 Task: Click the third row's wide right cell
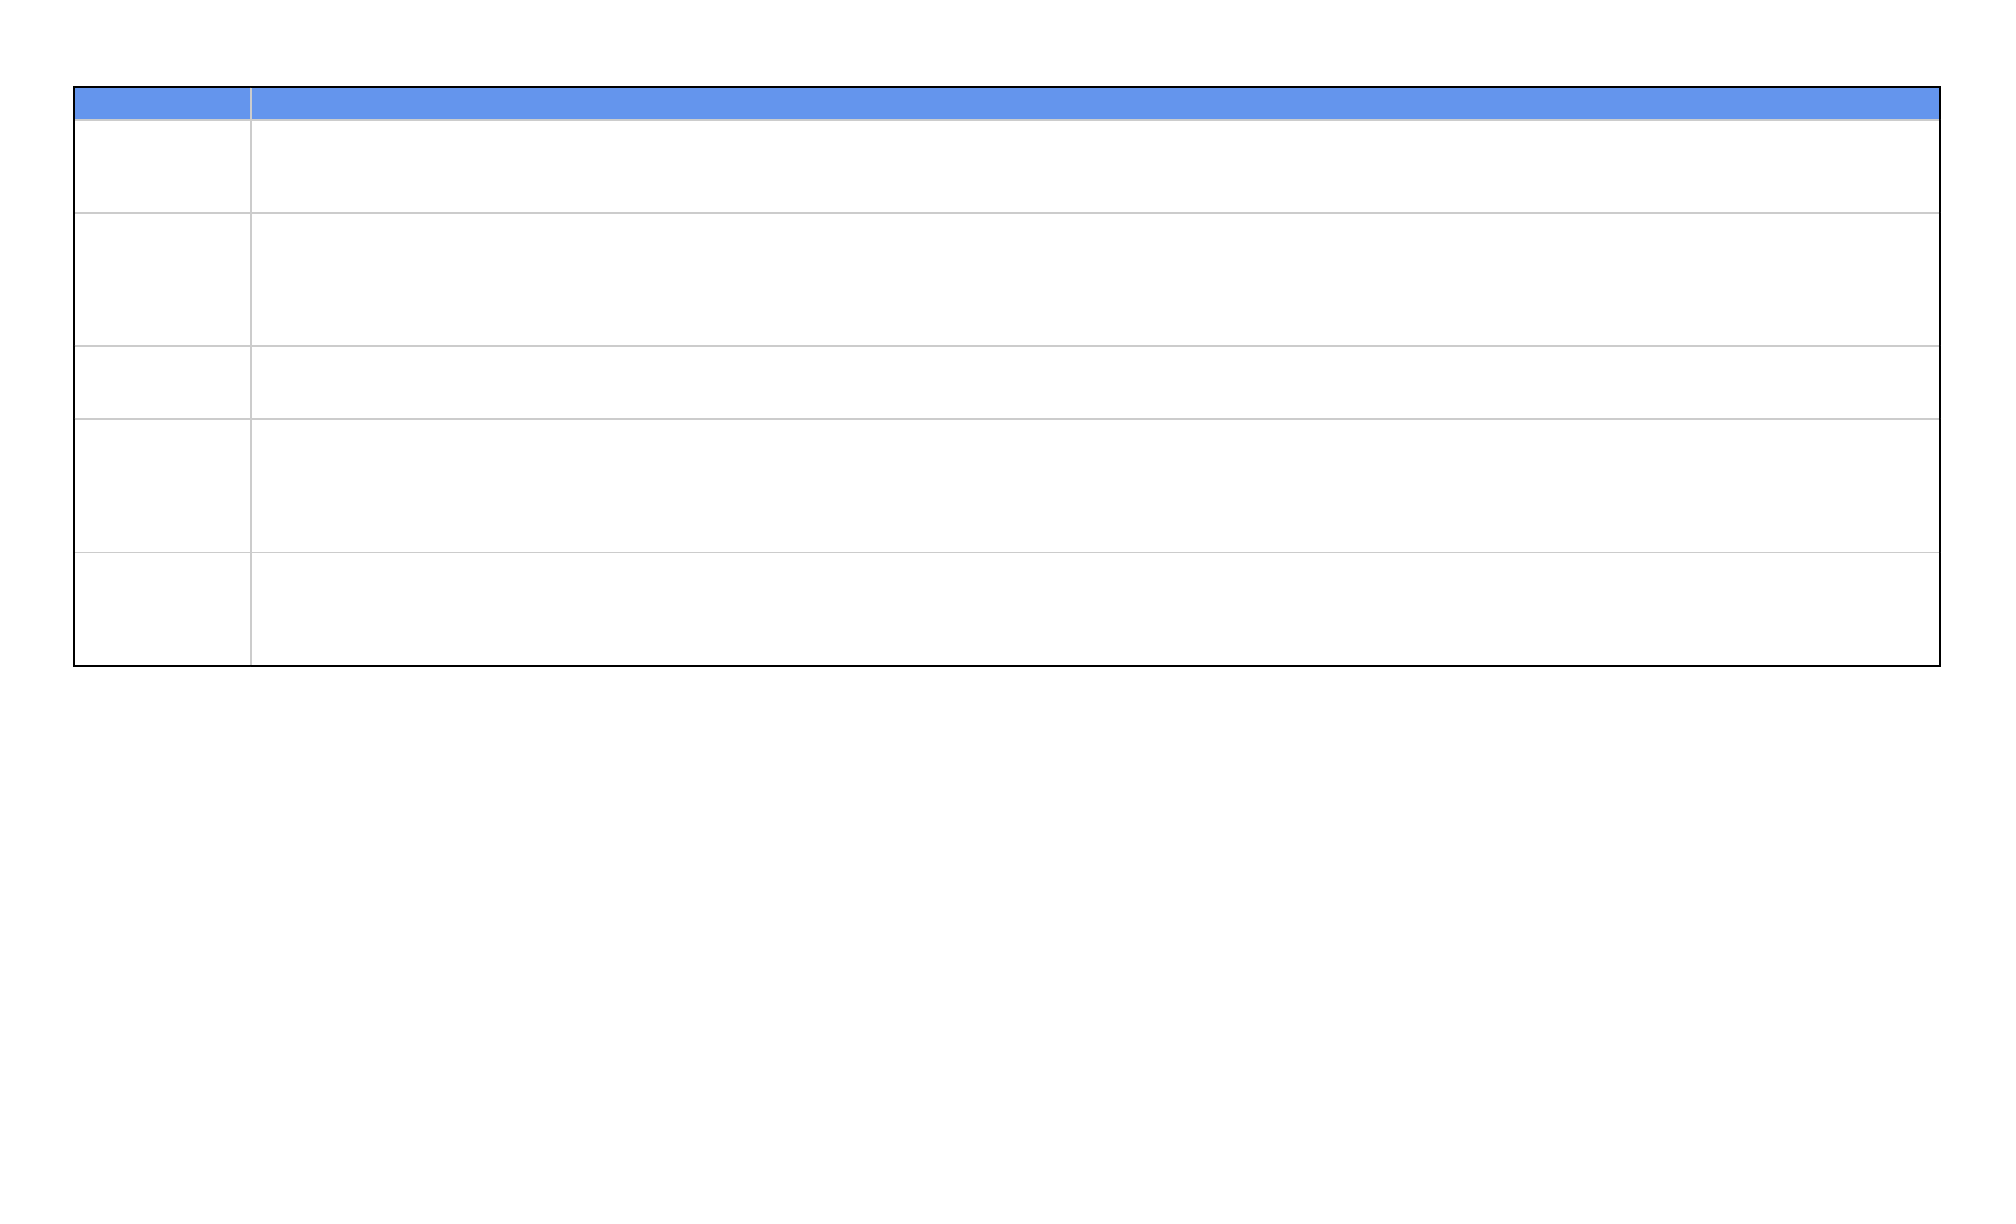coord(1095,383)
